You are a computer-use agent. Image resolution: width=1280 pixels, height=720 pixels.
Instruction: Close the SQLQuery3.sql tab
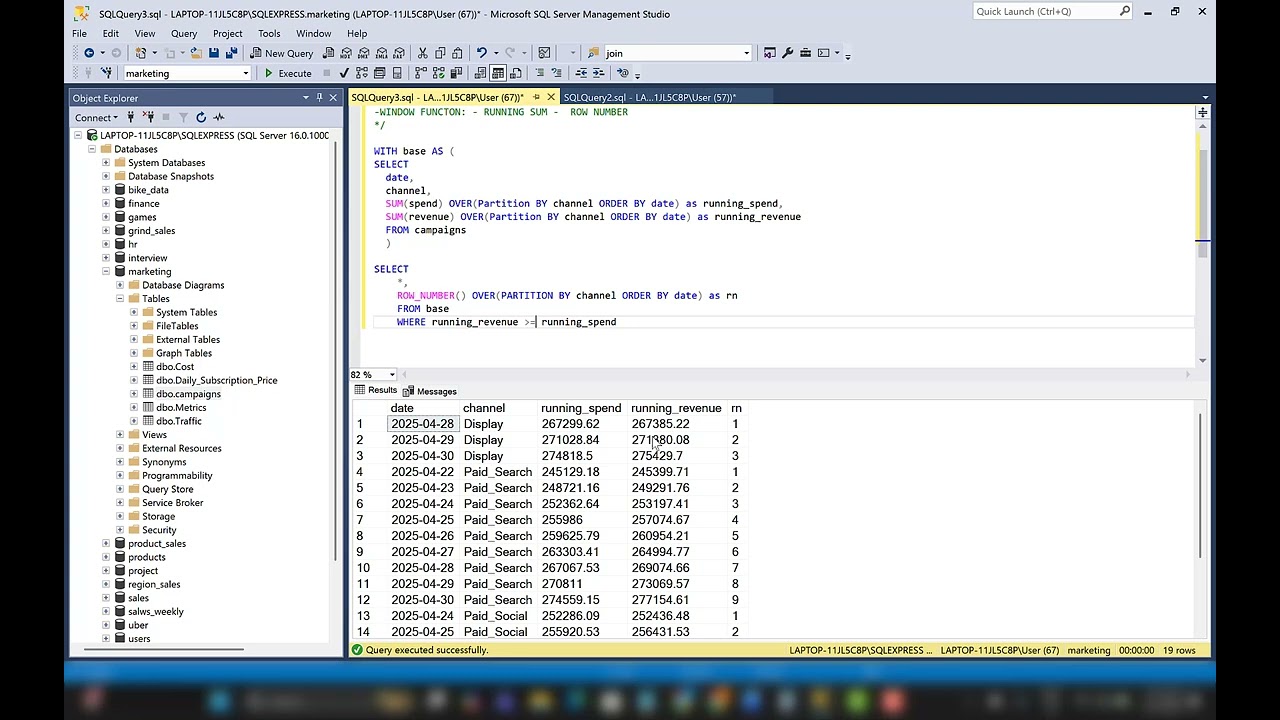pos(551,97)
